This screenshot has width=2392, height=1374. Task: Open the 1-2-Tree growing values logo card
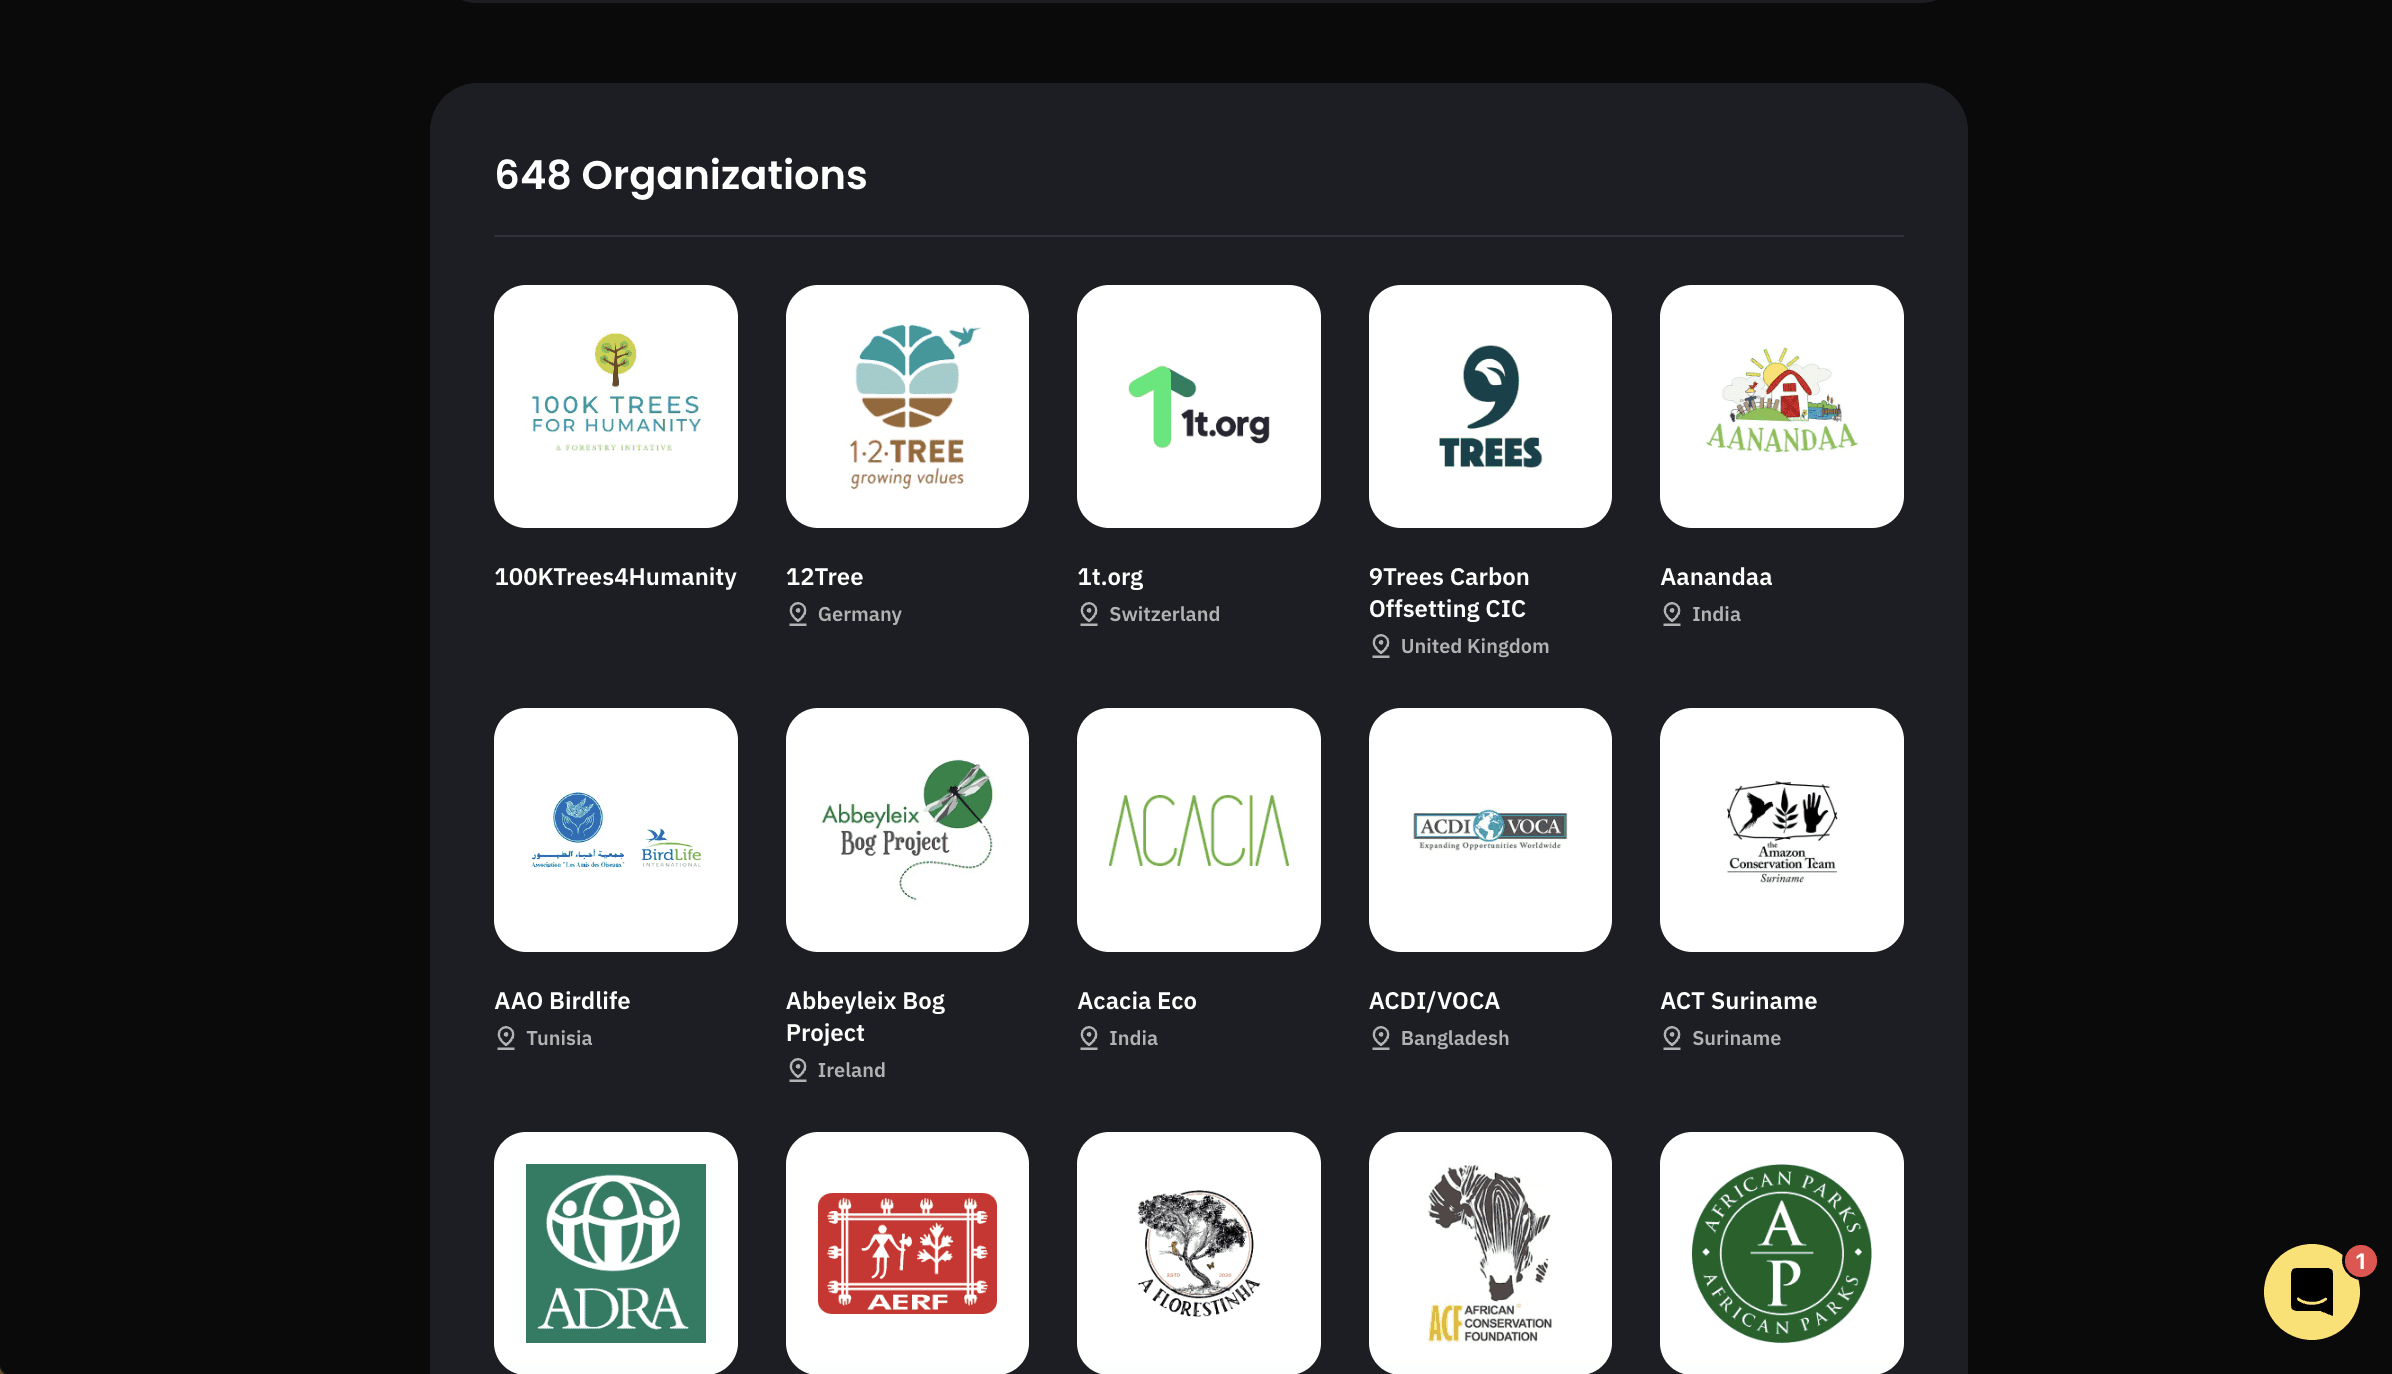pos(907,406)
